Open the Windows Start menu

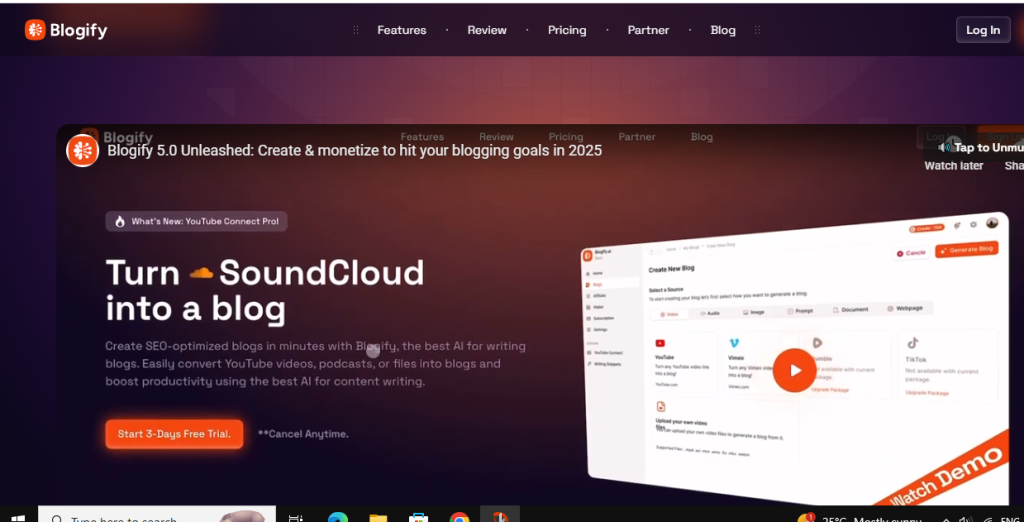18,517
